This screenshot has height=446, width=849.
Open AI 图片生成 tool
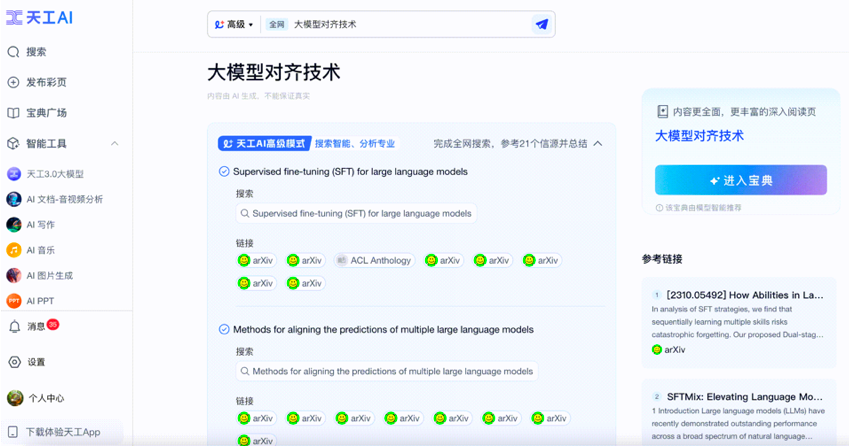point(40,276)
